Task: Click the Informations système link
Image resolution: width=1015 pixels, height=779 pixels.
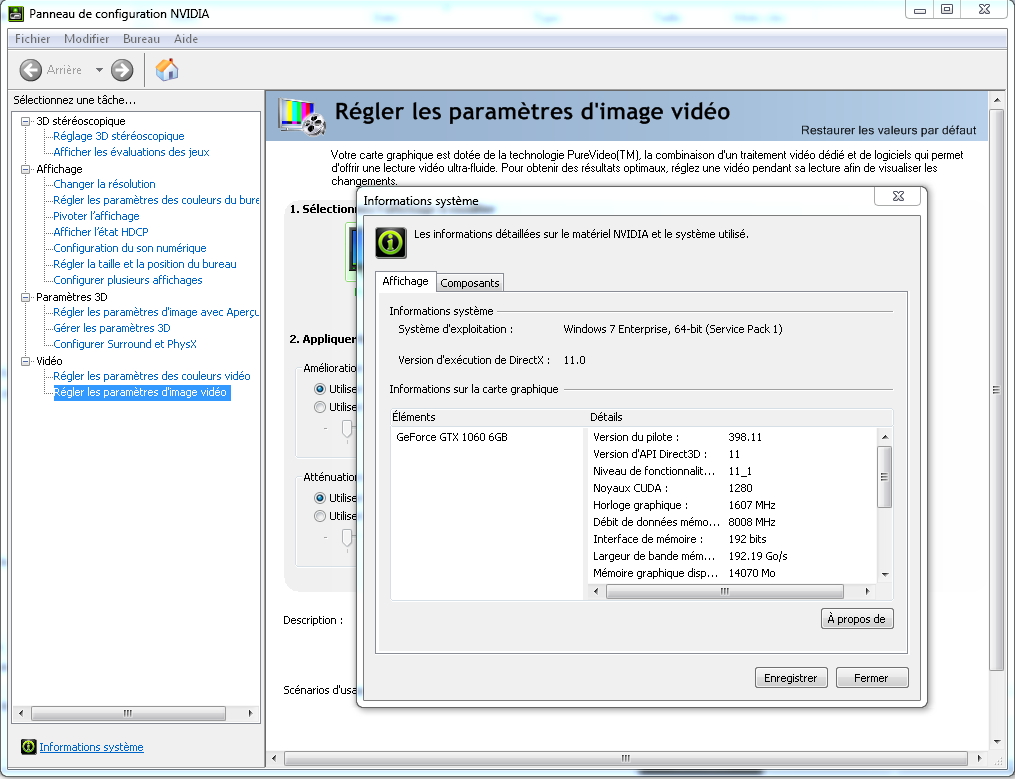Action: pos(91,747)
